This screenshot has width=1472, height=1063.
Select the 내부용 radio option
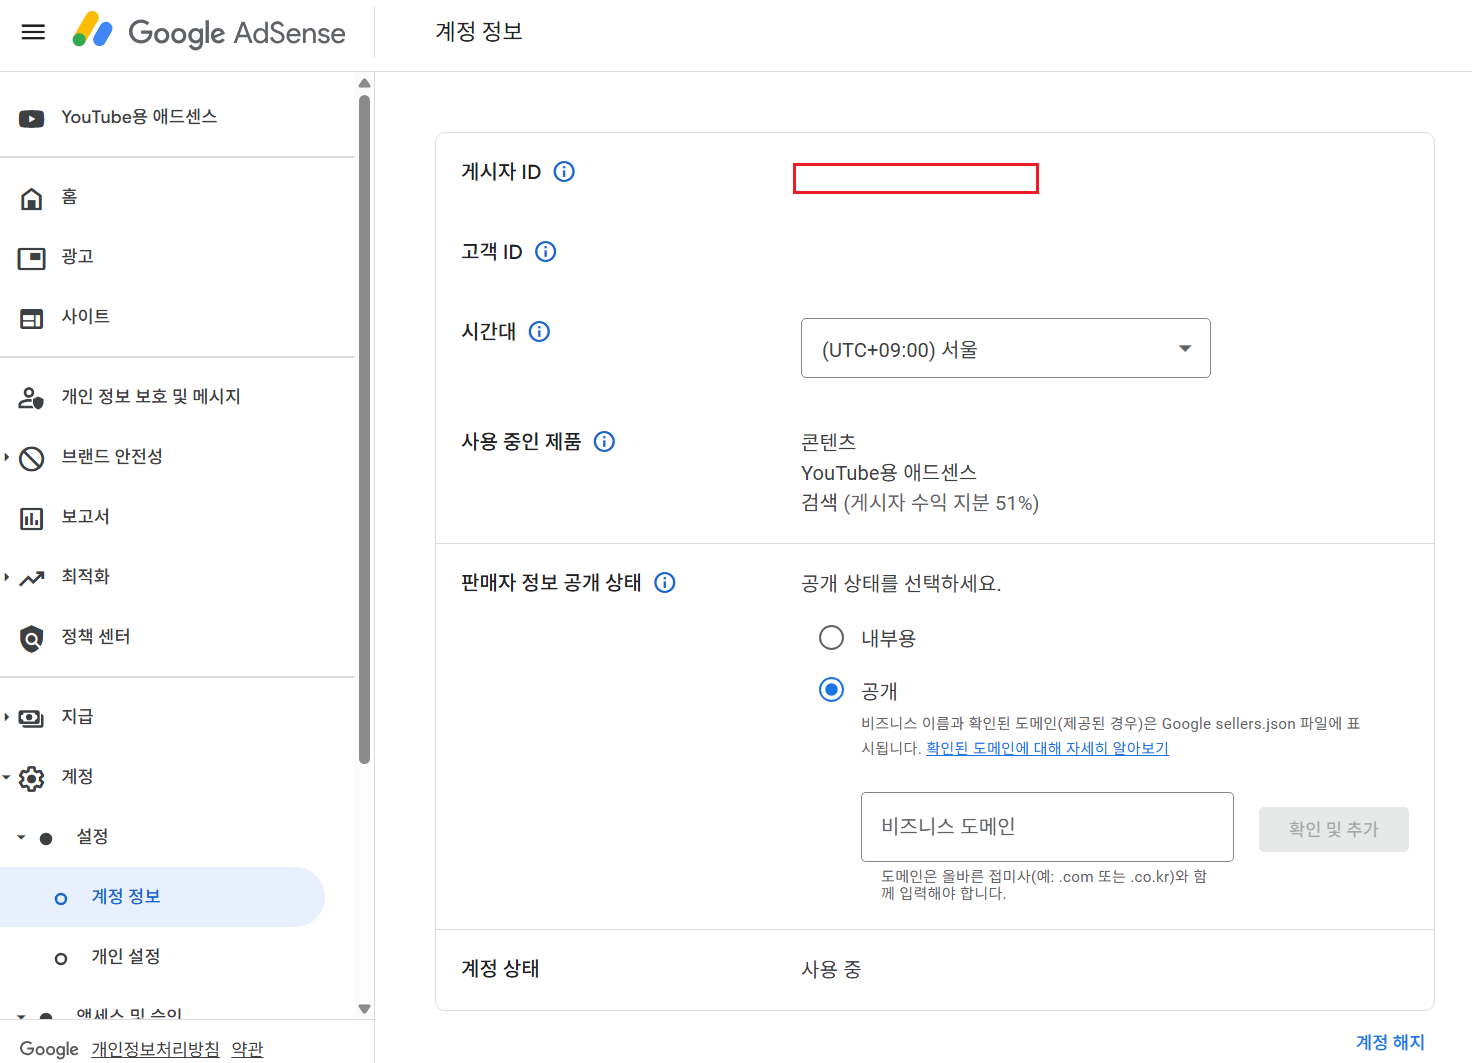(831, 637)
